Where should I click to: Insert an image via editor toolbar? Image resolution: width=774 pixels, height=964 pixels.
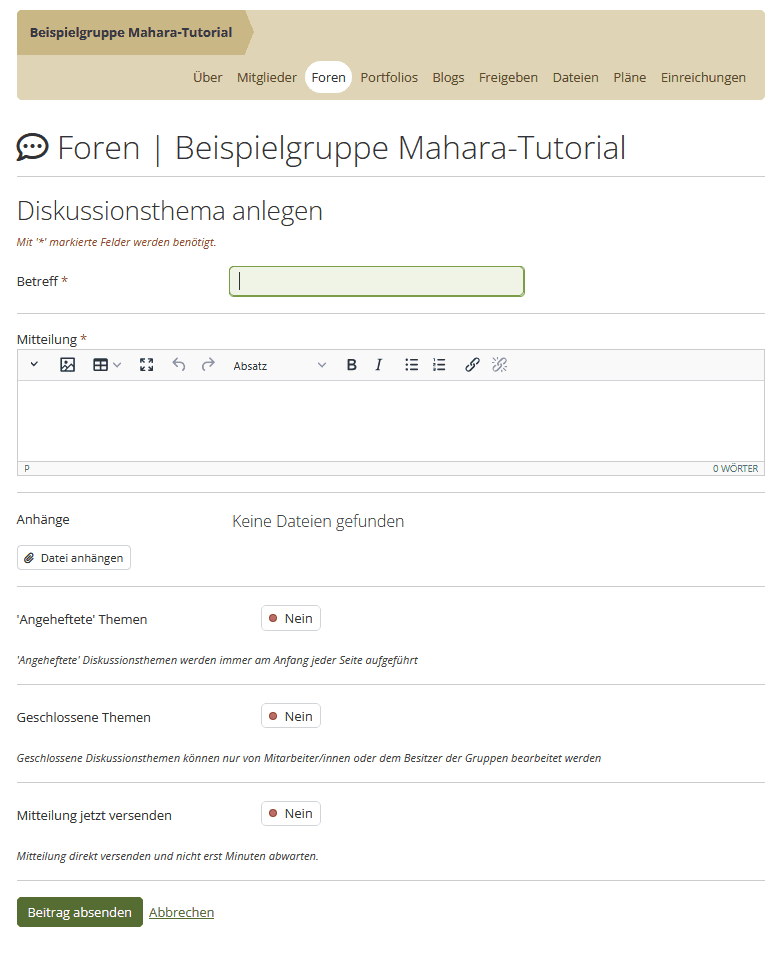pyautogui.click(x=68, y=365)
